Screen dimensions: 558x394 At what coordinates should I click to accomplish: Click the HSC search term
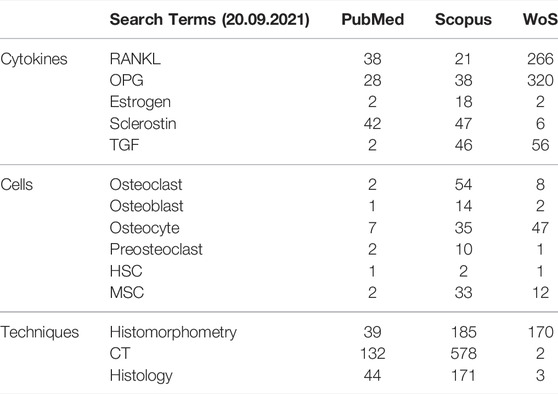pos(126,271)
